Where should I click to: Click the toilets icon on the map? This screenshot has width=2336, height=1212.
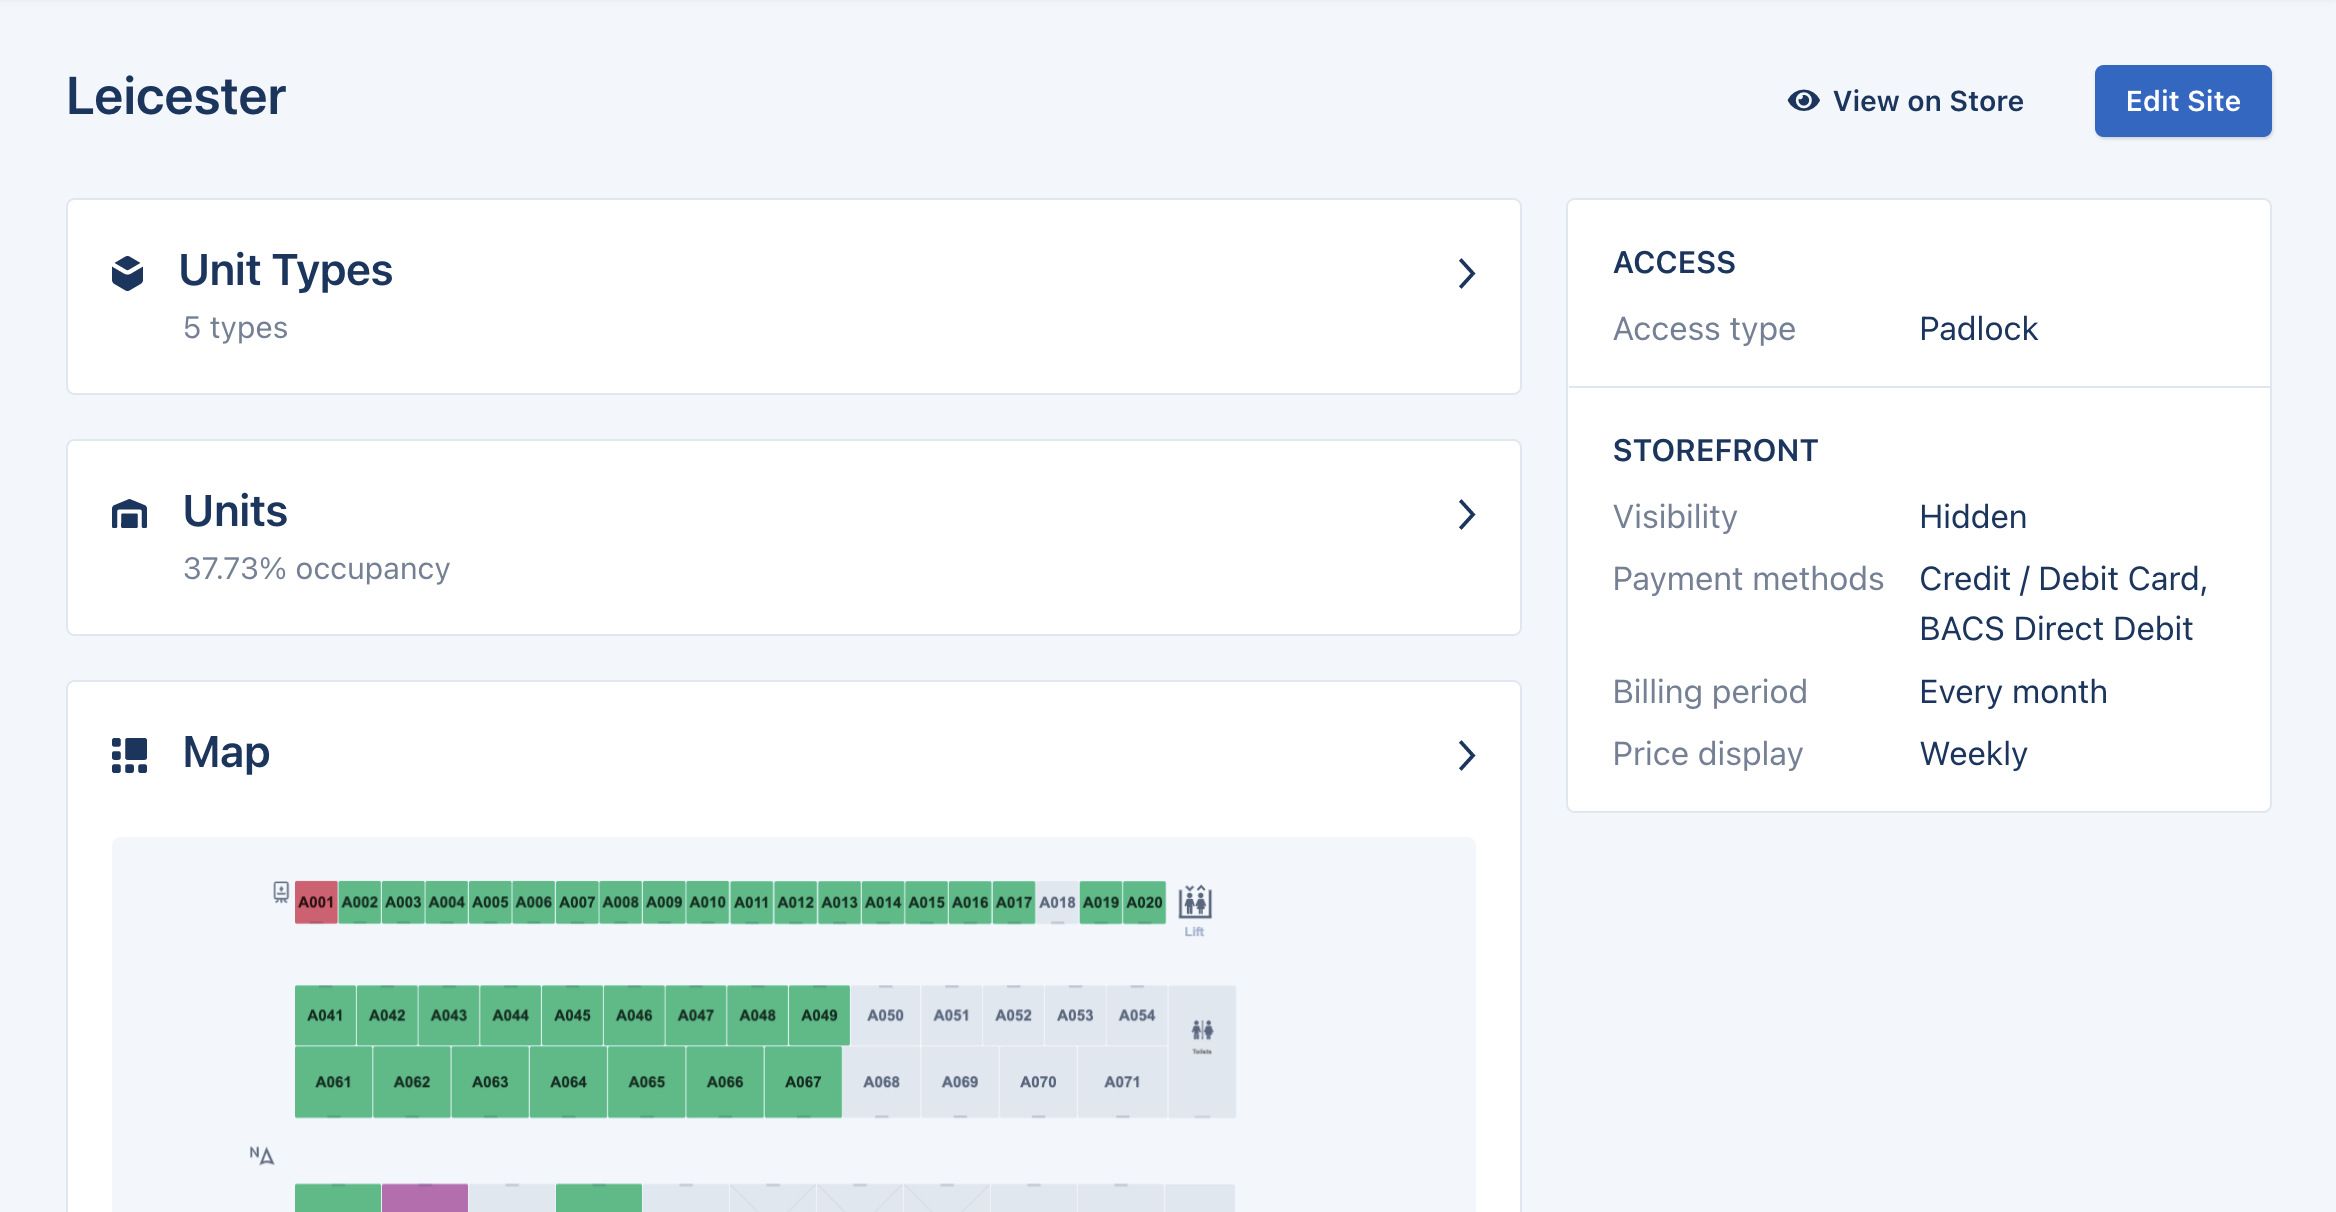click(1202, 1031)
